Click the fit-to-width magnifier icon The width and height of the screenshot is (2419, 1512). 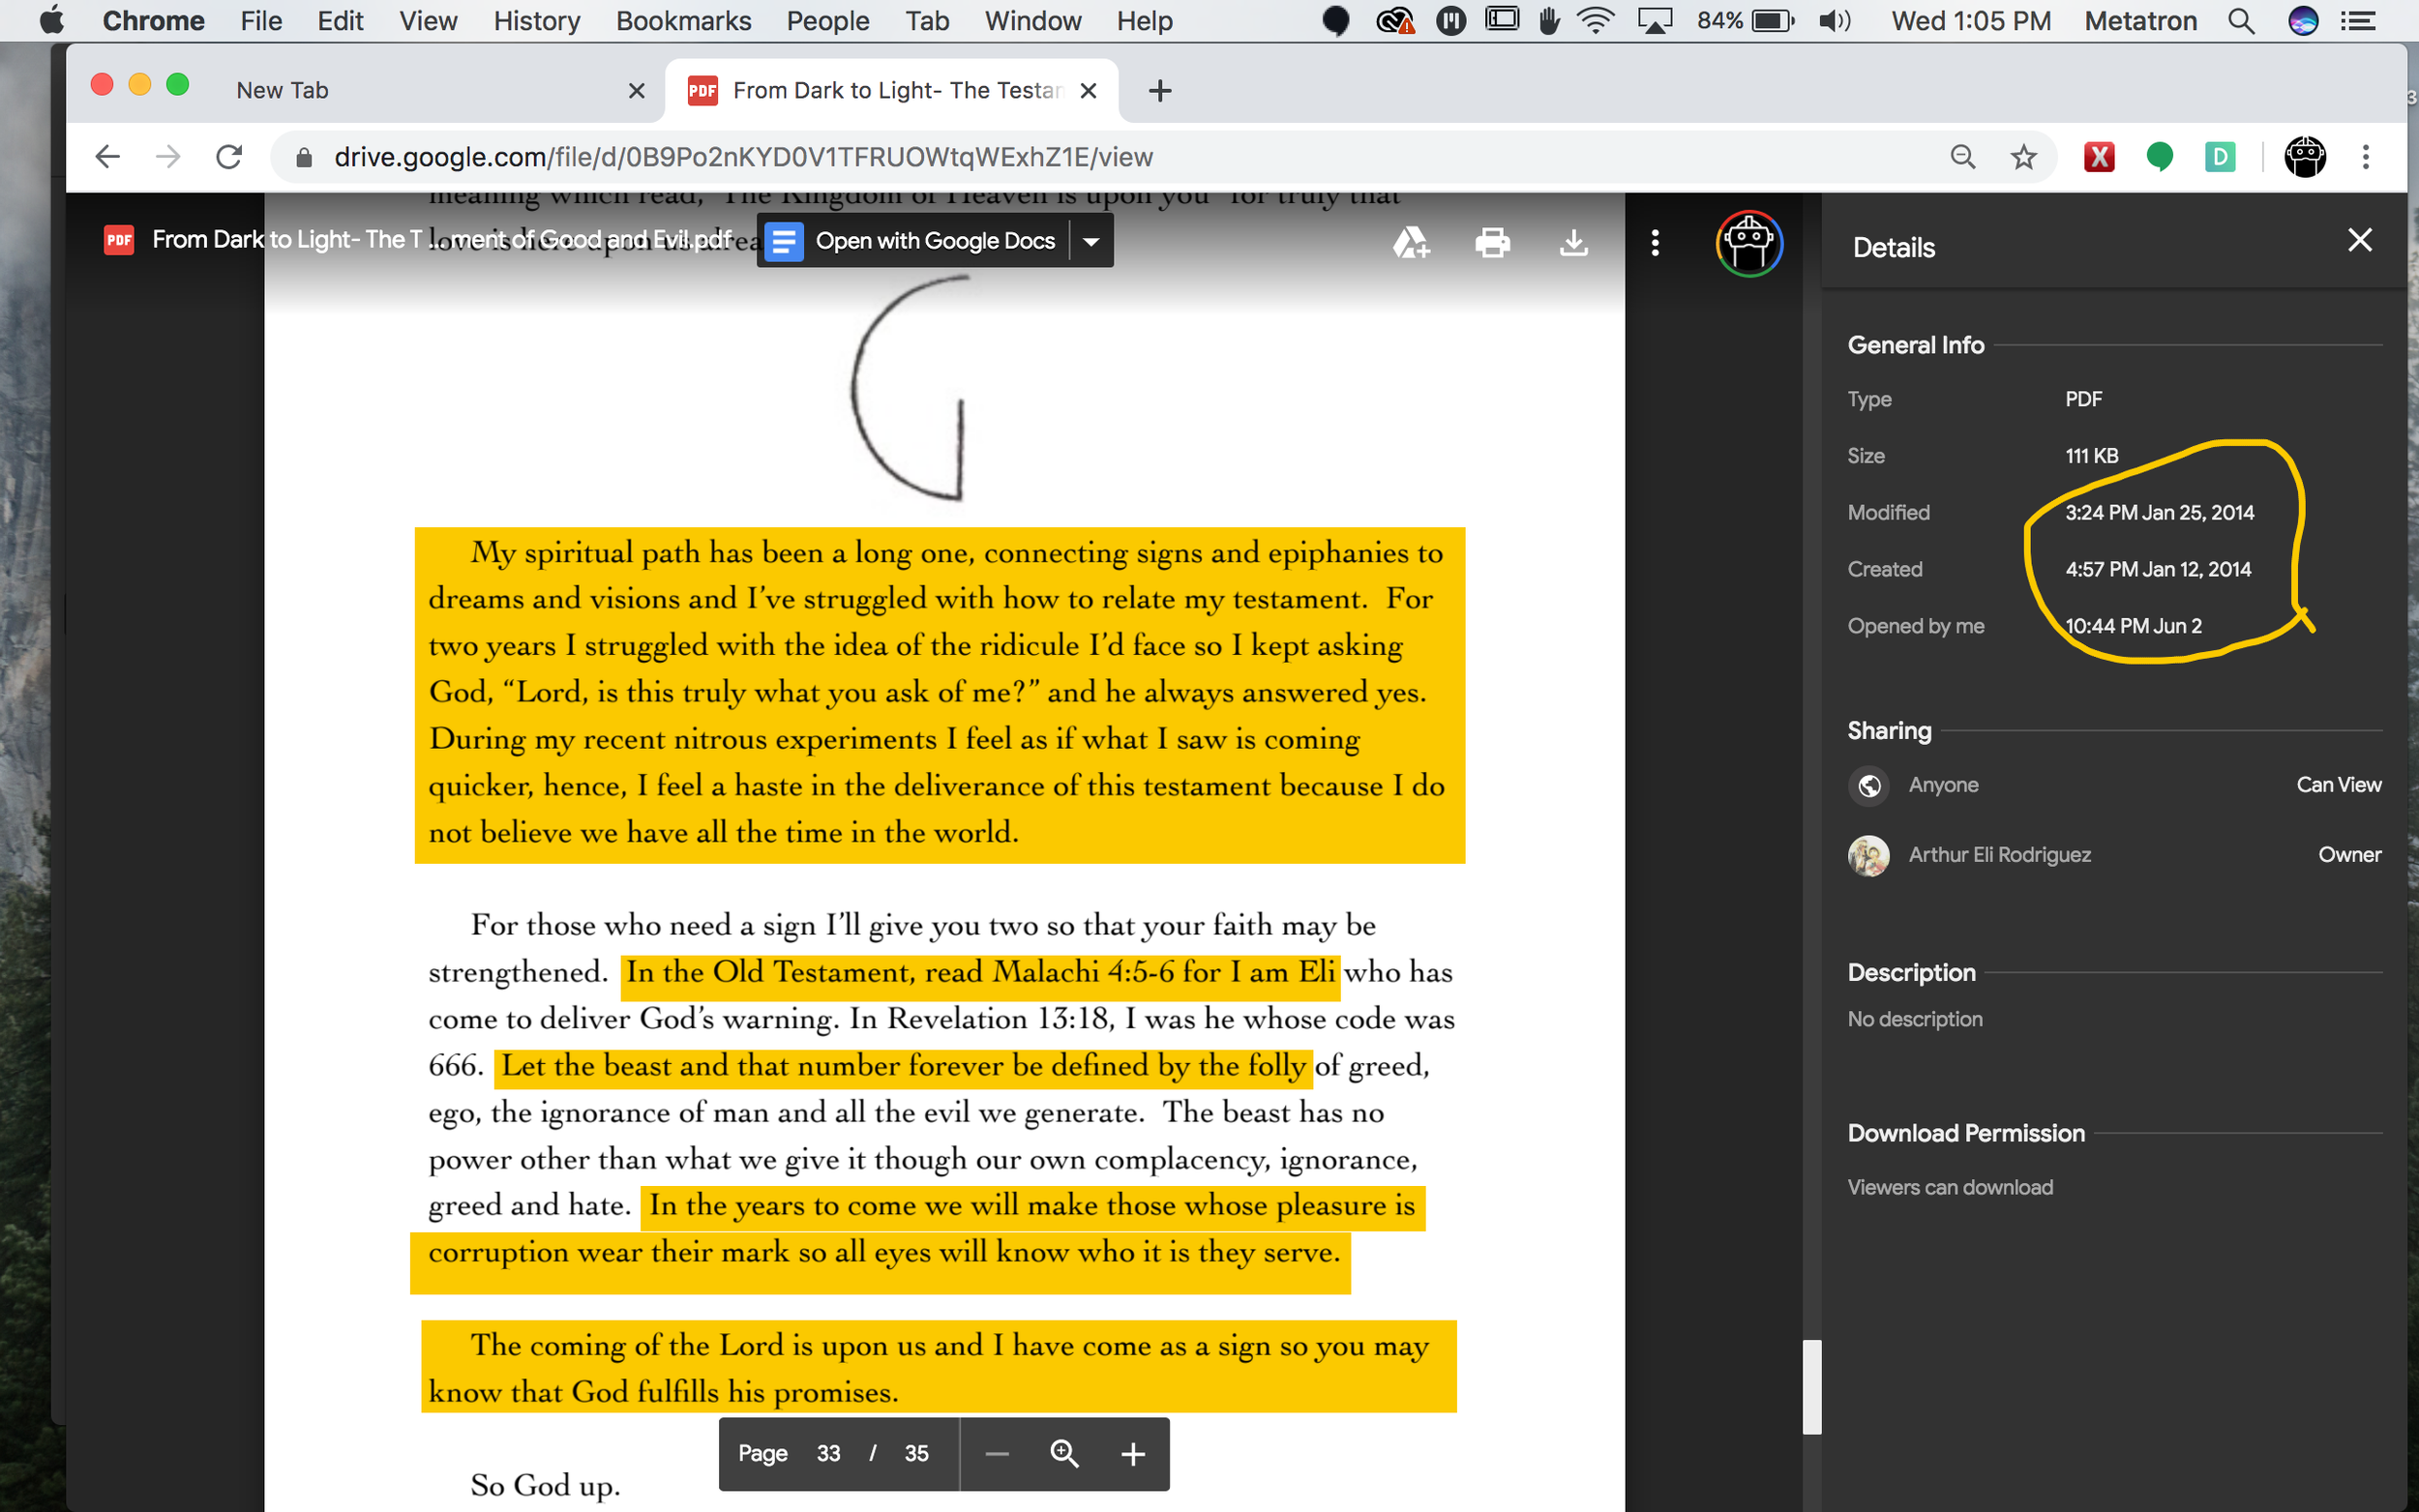pos(1064,1453)
